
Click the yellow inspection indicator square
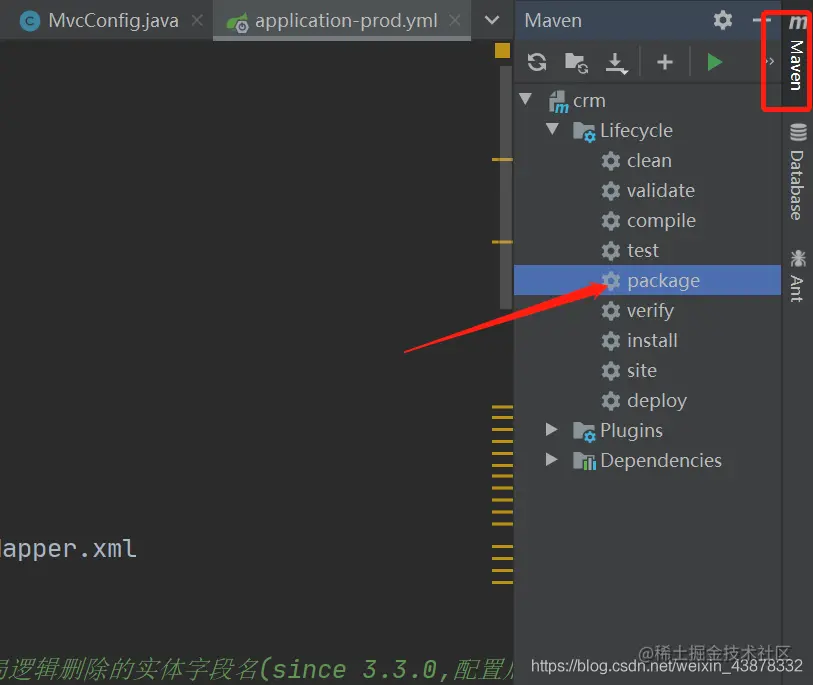point(502,51)
